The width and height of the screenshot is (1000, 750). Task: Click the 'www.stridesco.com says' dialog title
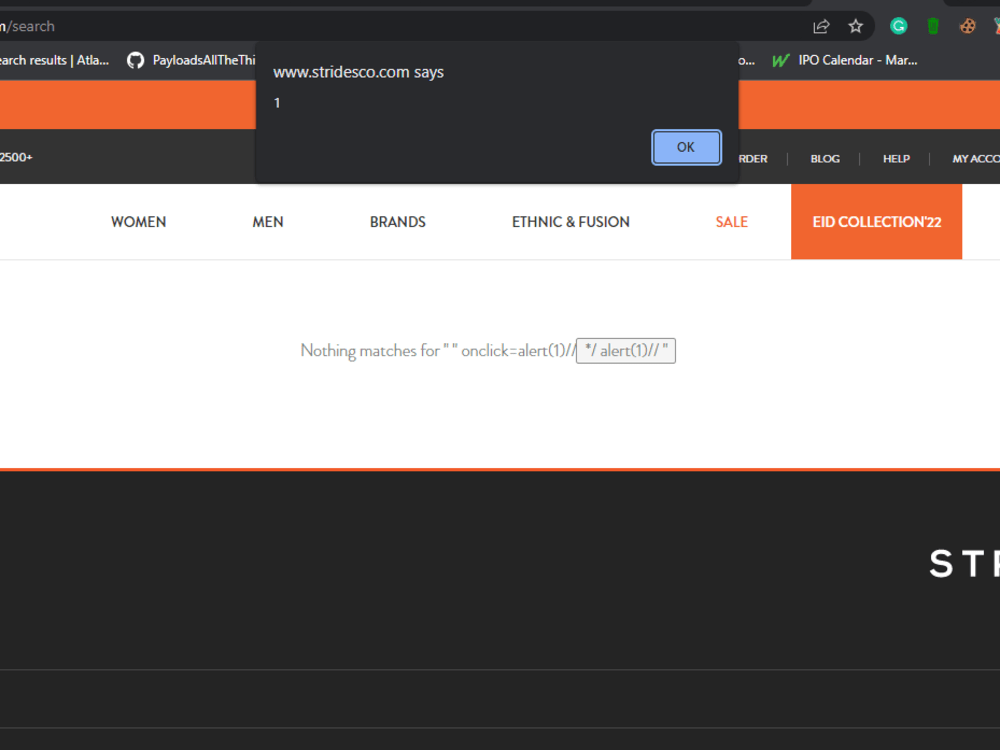[x=358, y=72]
